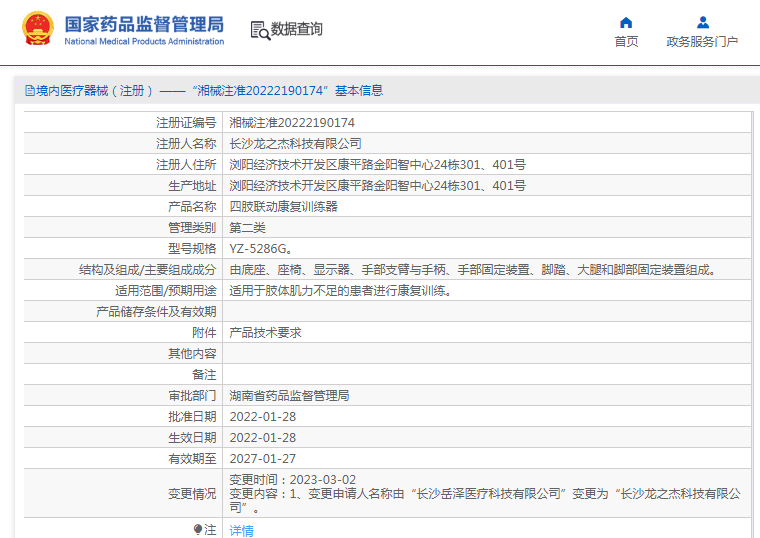
Task: Click the 变更情况 row label
Action: [x=192, y=493]
